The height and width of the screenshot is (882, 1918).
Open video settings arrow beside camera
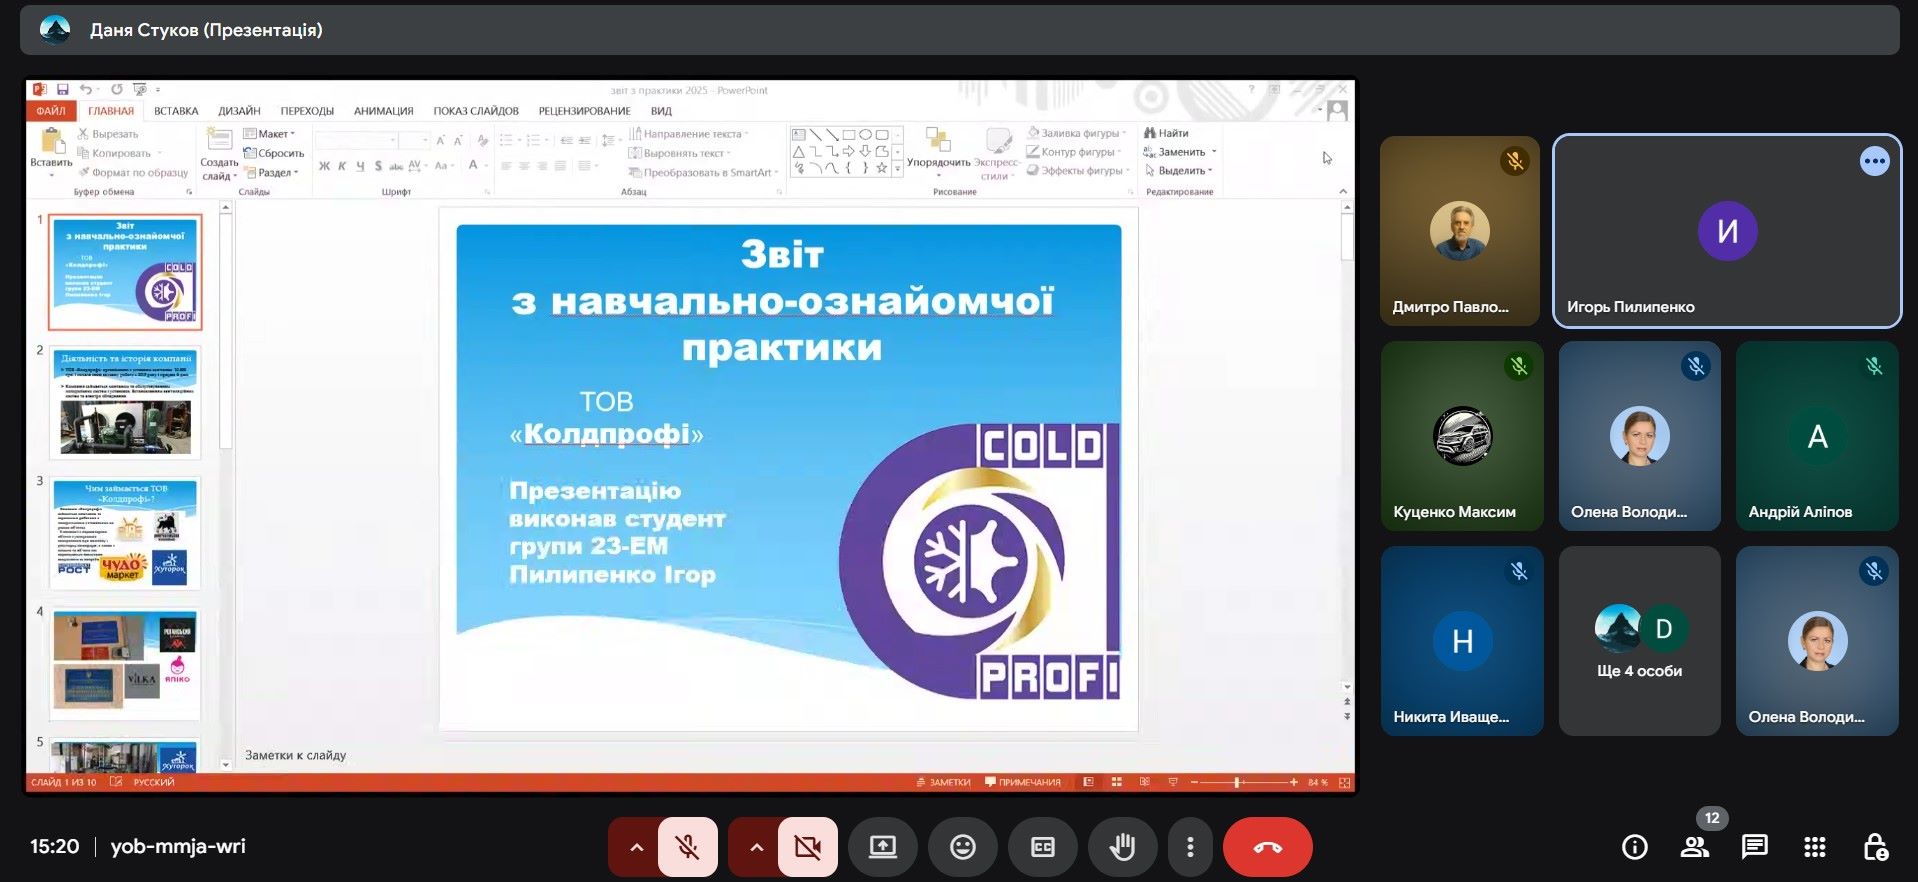tap(756, 847)
